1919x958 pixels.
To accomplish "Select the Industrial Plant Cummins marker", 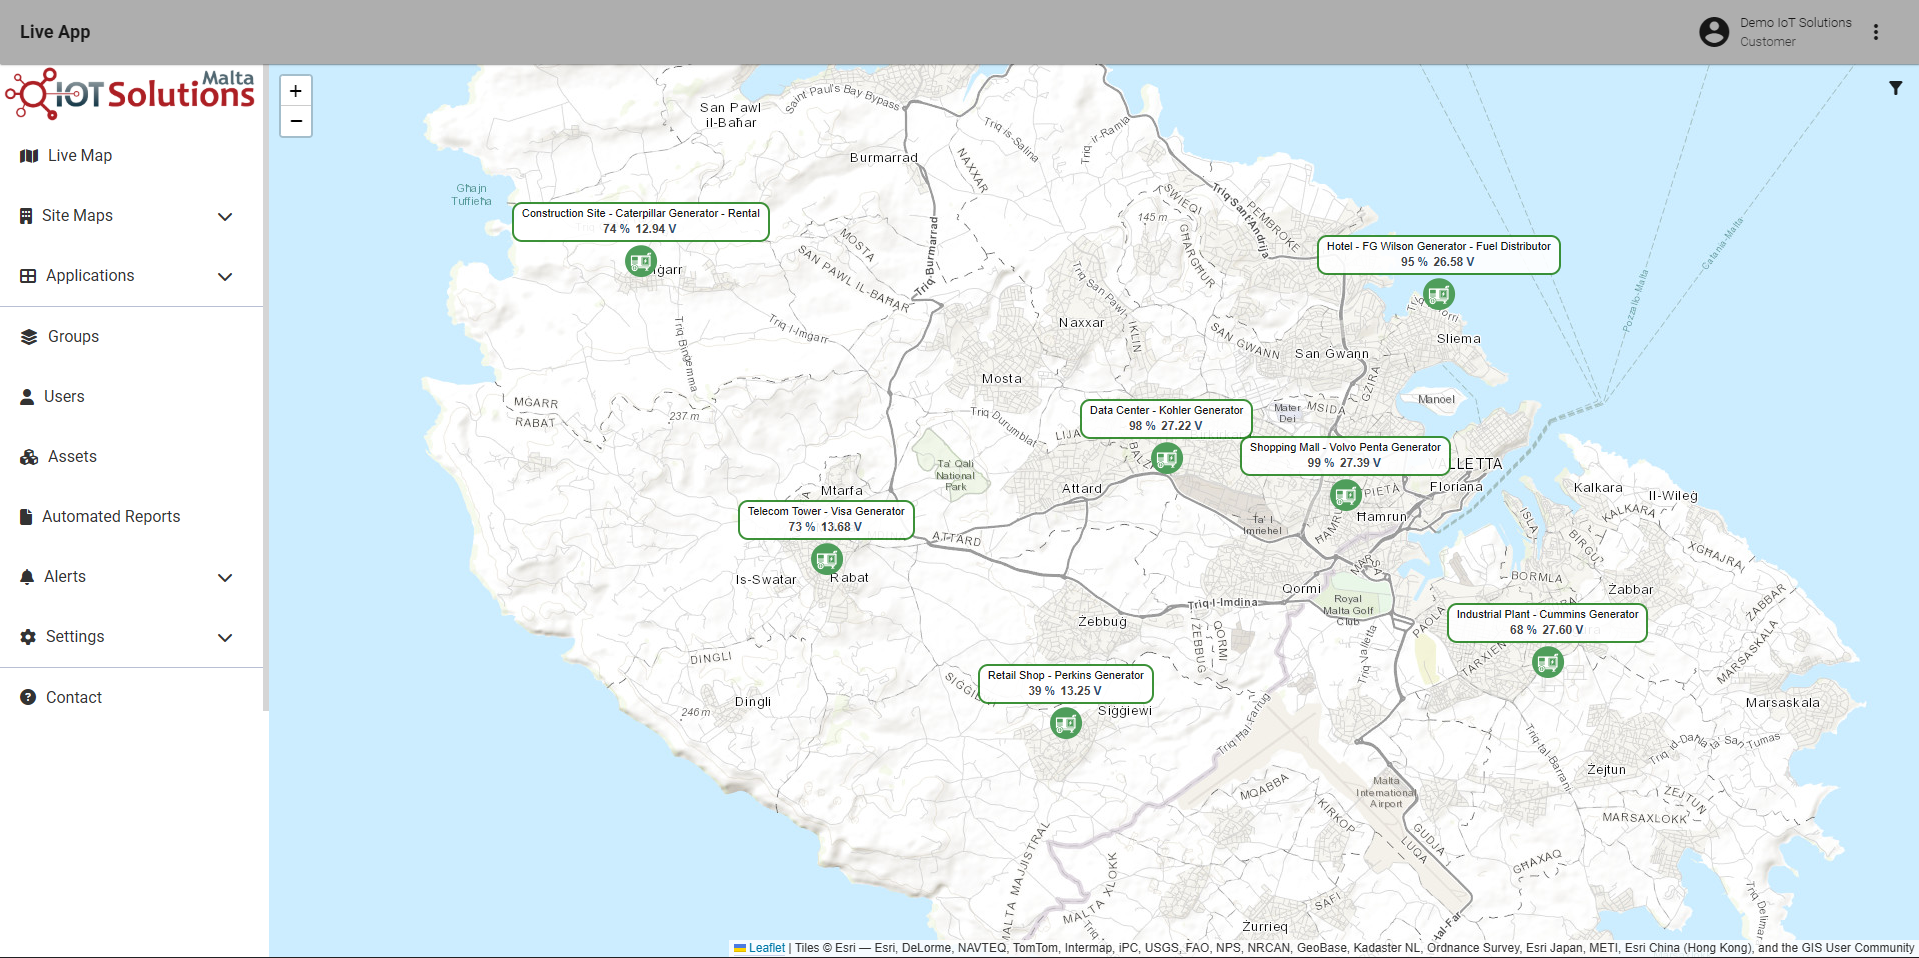I will click(x=1548, y=663).
